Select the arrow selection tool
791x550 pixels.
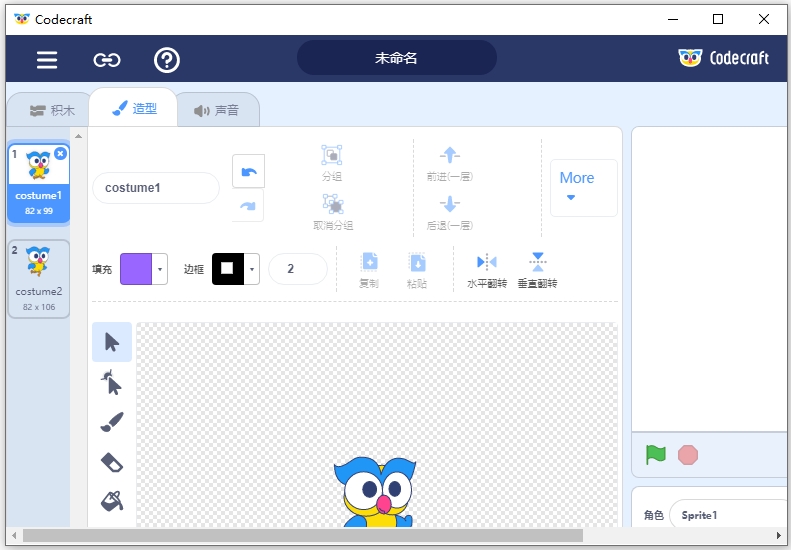[112, 342]
